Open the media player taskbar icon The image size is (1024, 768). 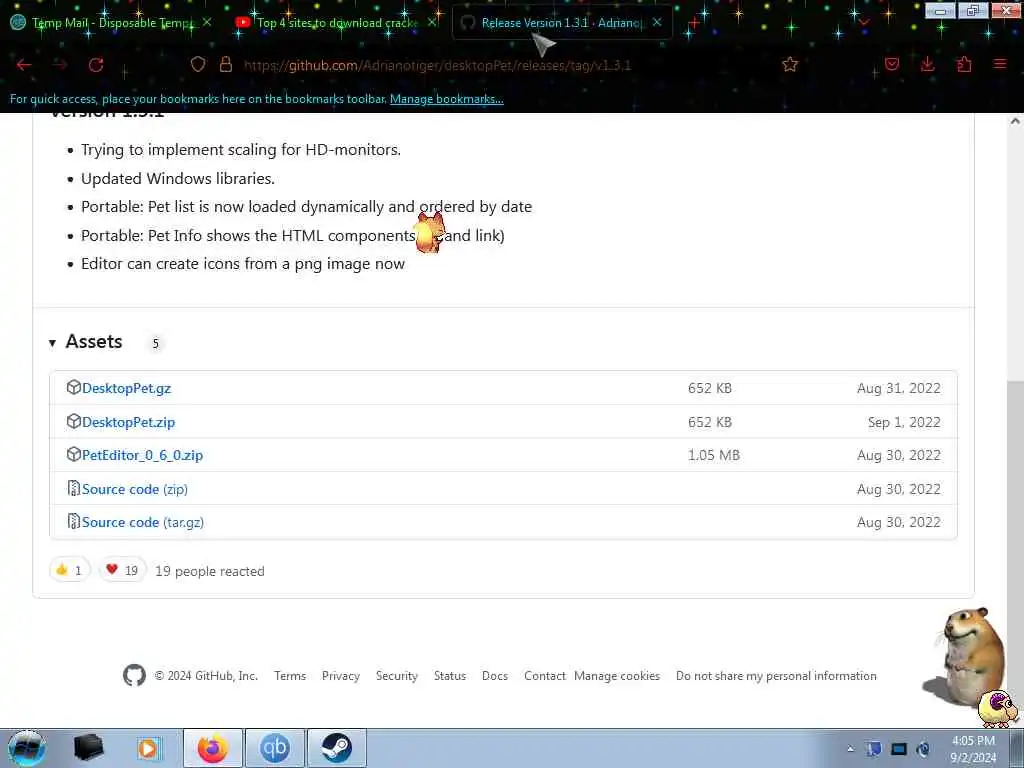coord(149,748)
